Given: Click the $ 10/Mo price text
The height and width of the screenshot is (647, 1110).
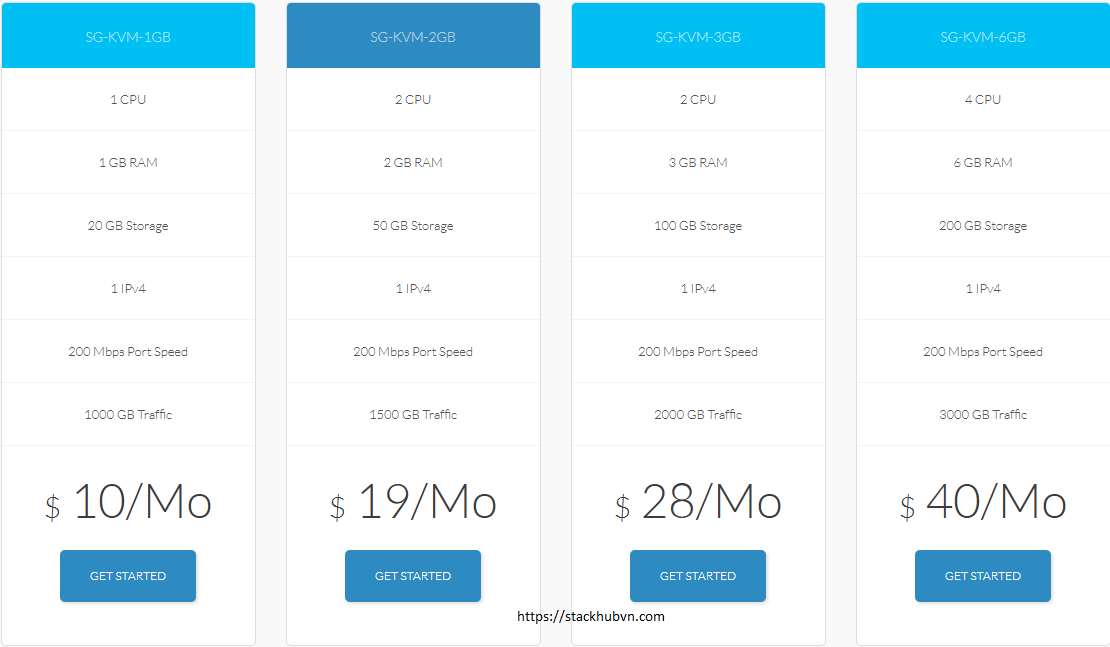Looking at the screenshot, I should coord(128,503).
